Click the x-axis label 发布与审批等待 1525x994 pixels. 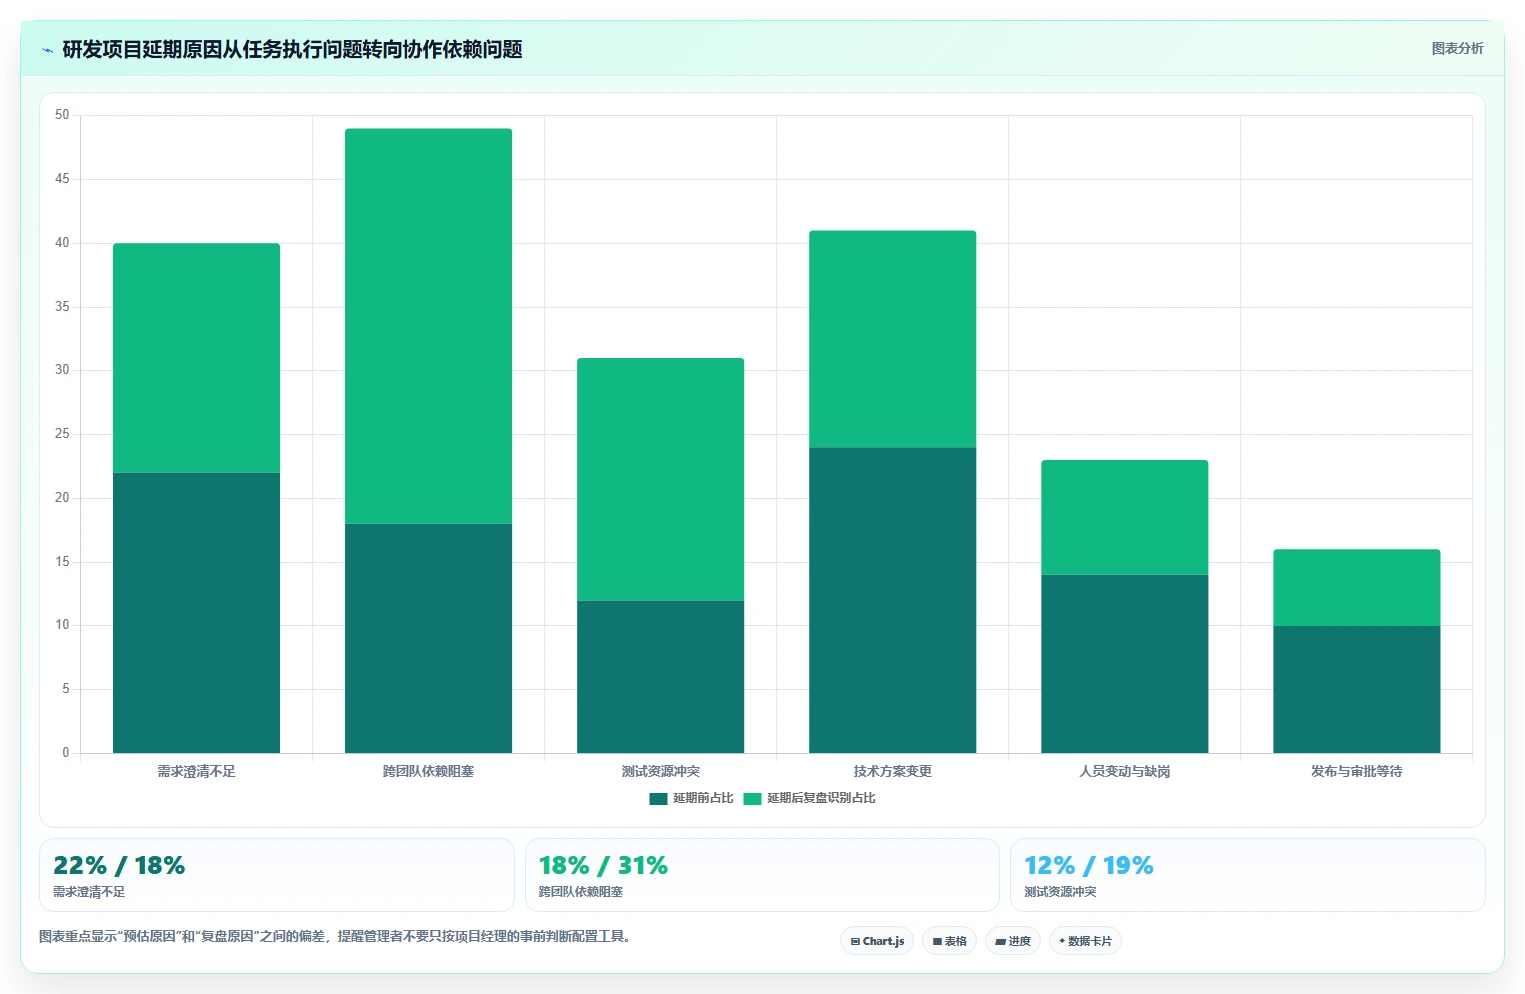point(1356,771)
